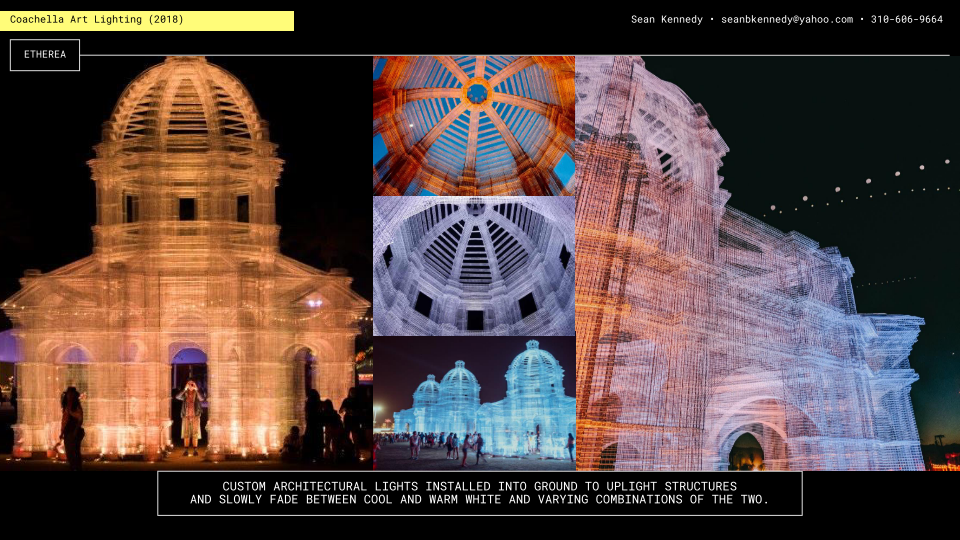Select the ETHEREA label box
The height and width of the screenshot is (540, 960).
point(45,54)
